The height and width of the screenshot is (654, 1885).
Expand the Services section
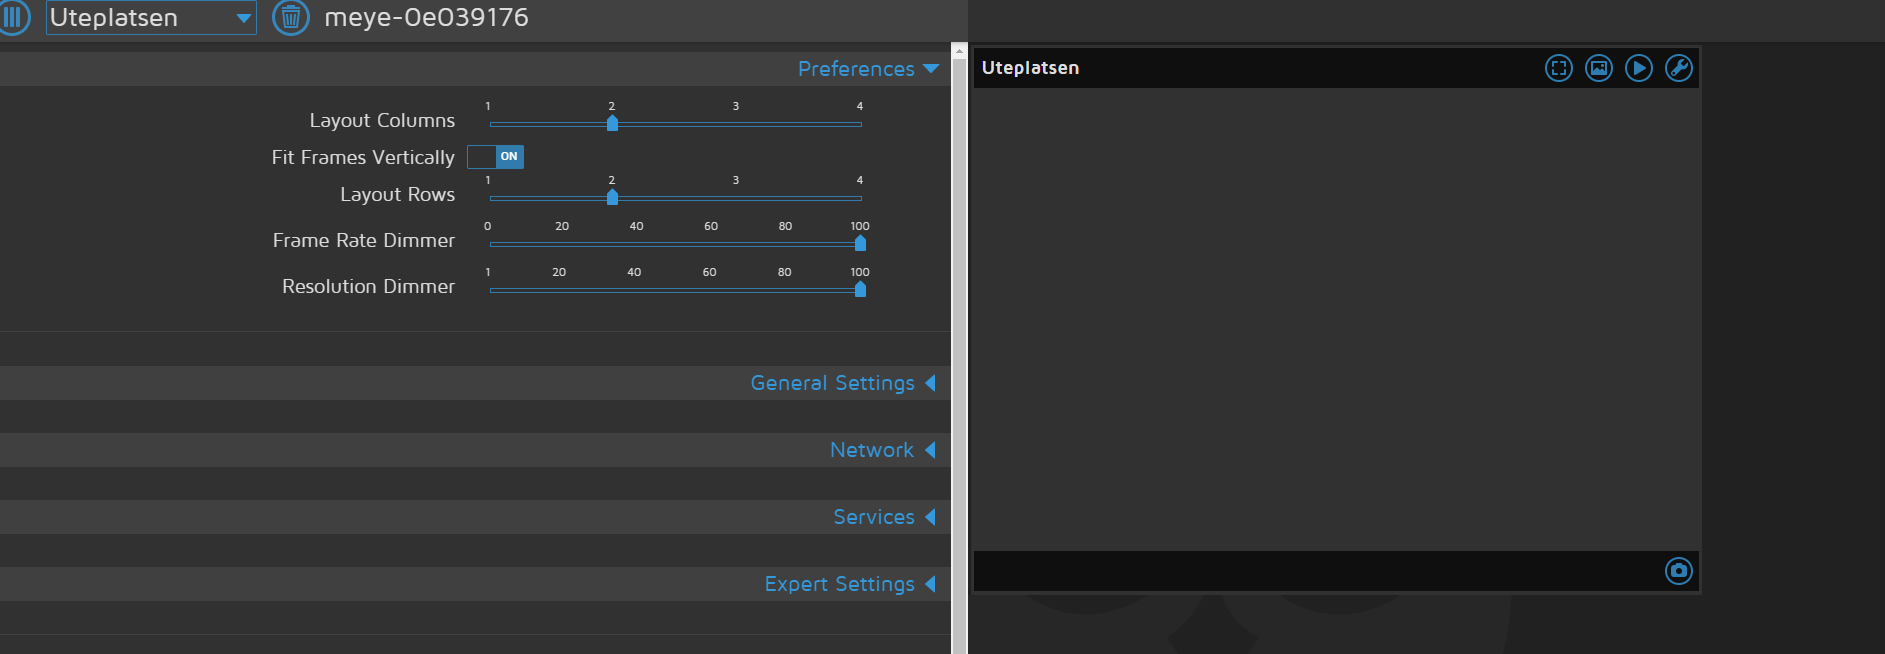coord(885,517)
